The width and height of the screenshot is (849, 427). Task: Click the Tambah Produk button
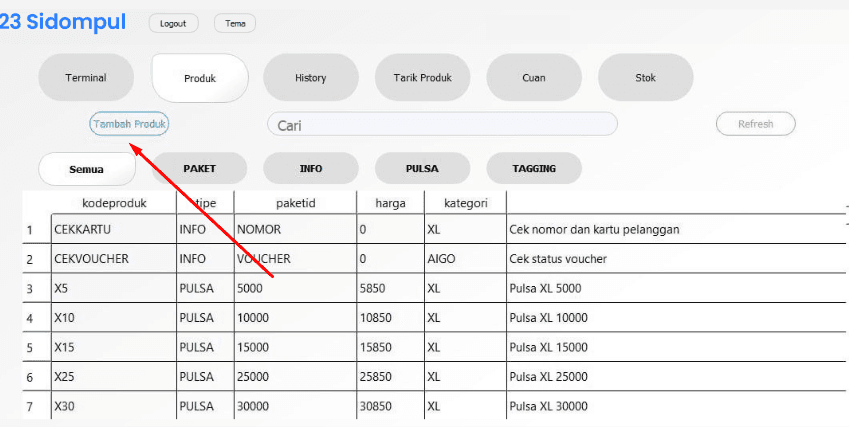[x=129, y=124]
